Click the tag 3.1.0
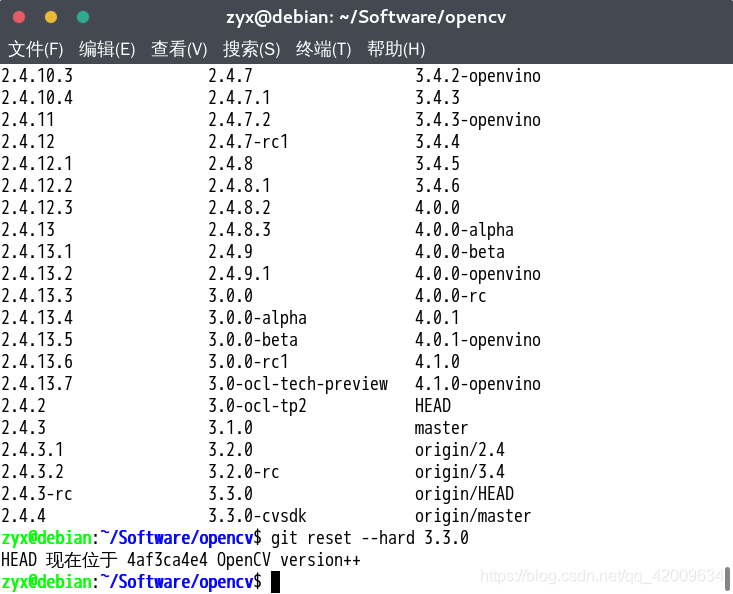This screenshot has width=733, height=594. pyautogui.click(x=230, y=428)
